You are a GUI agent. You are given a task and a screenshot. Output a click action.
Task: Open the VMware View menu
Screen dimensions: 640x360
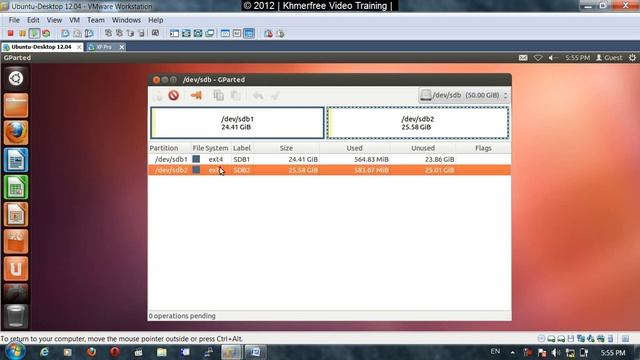pos(54,20)
